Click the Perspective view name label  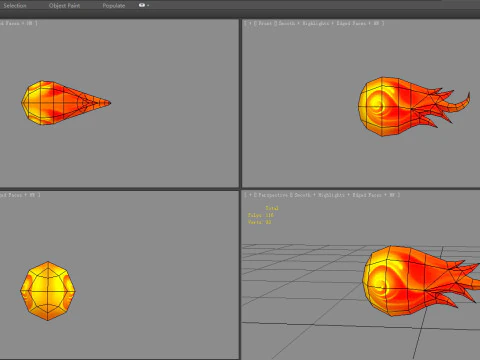click(272, 195)
